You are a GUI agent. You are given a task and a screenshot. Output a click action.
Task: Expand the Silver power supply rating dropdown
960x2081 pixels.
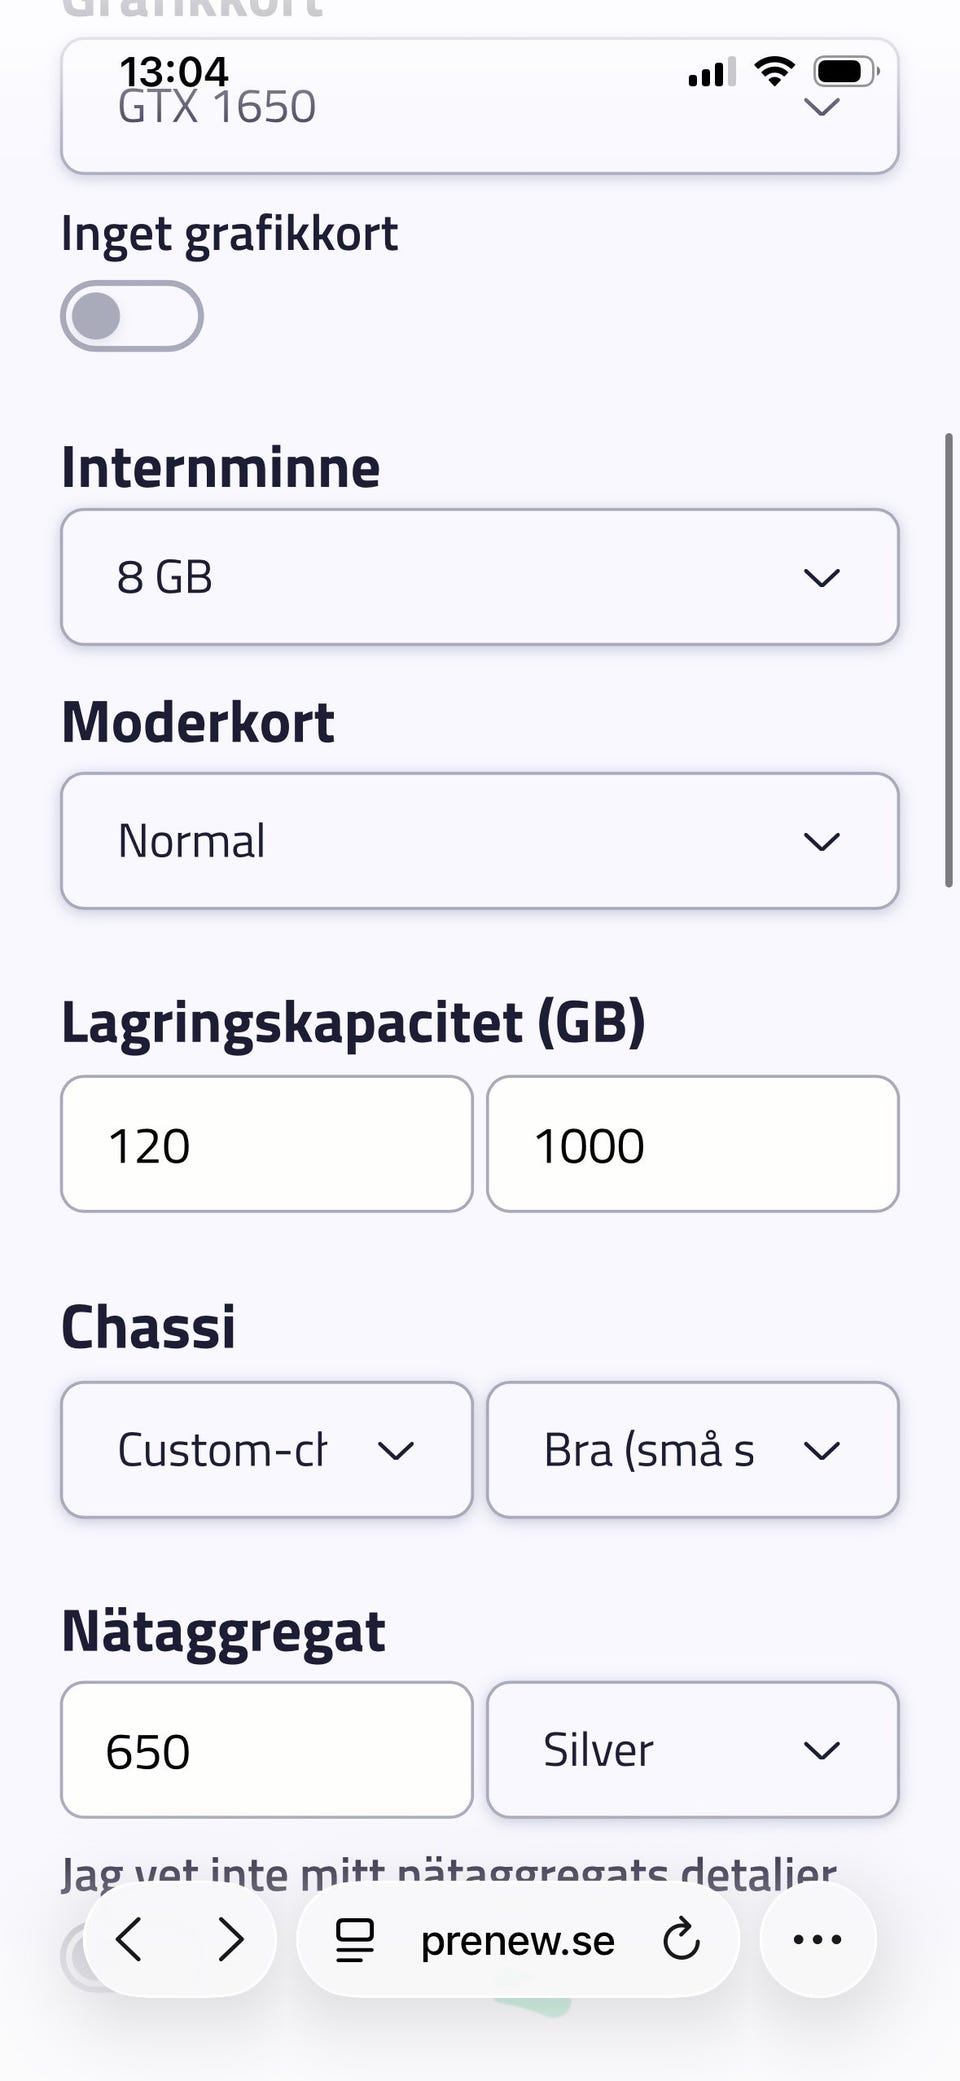coord(692,1750)
